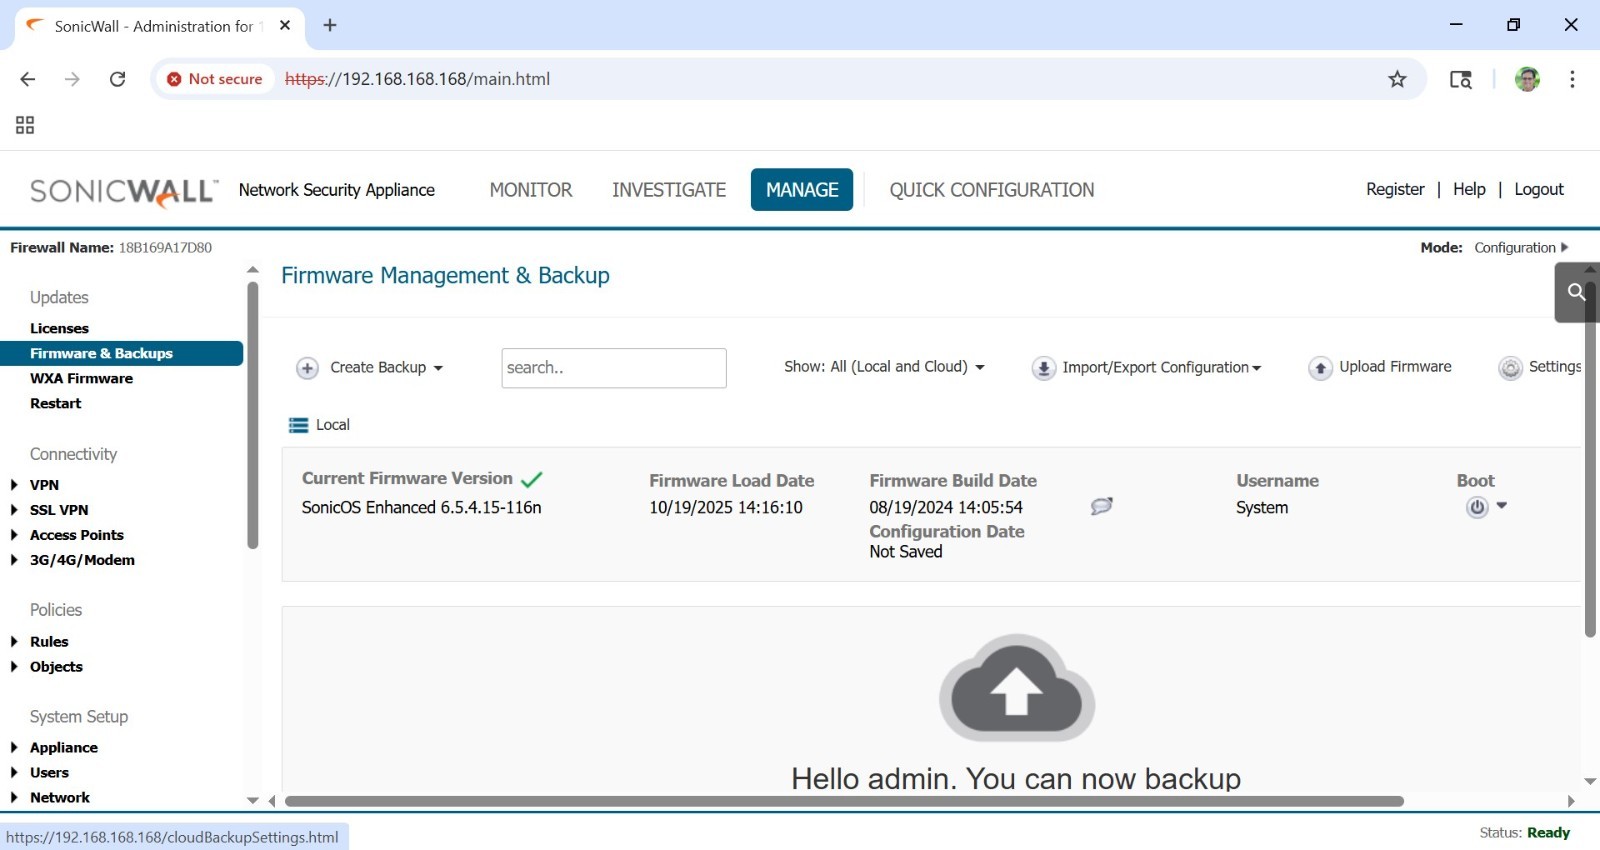This screenshot has width=1600, height=850.
Task: Click the 10/19/2025 14:16:10 load date
Action: tap(726, 507)
